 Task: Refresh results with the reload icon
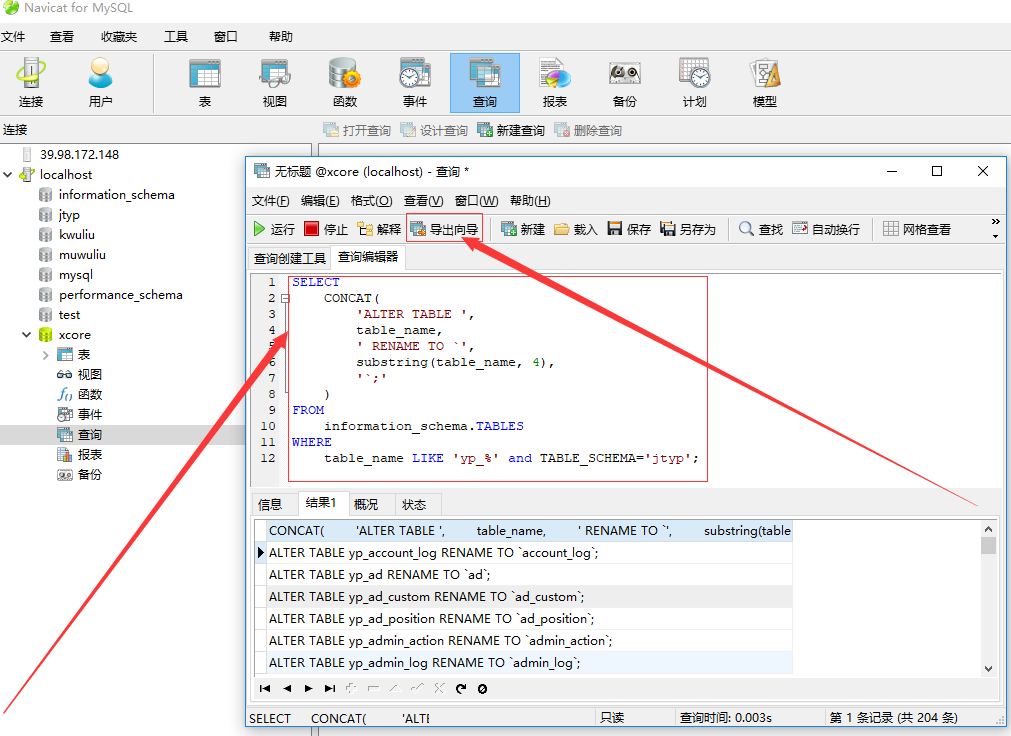460,688
